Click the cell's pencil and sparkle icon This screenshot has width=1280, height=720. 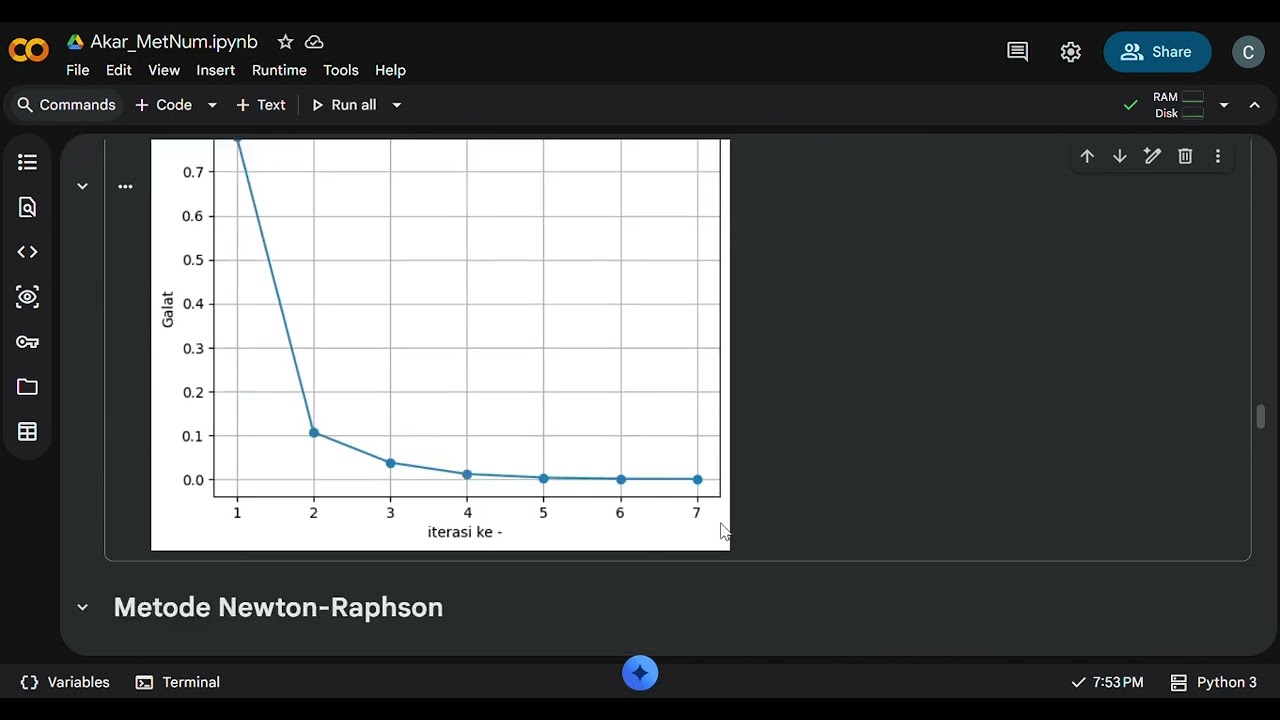1152,156
